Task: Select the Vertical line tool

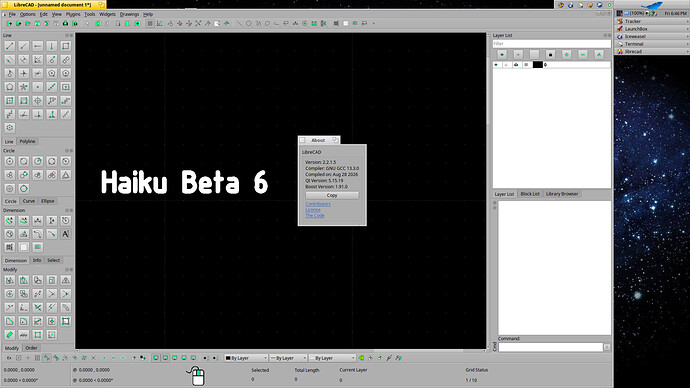Action: [51, 46]
